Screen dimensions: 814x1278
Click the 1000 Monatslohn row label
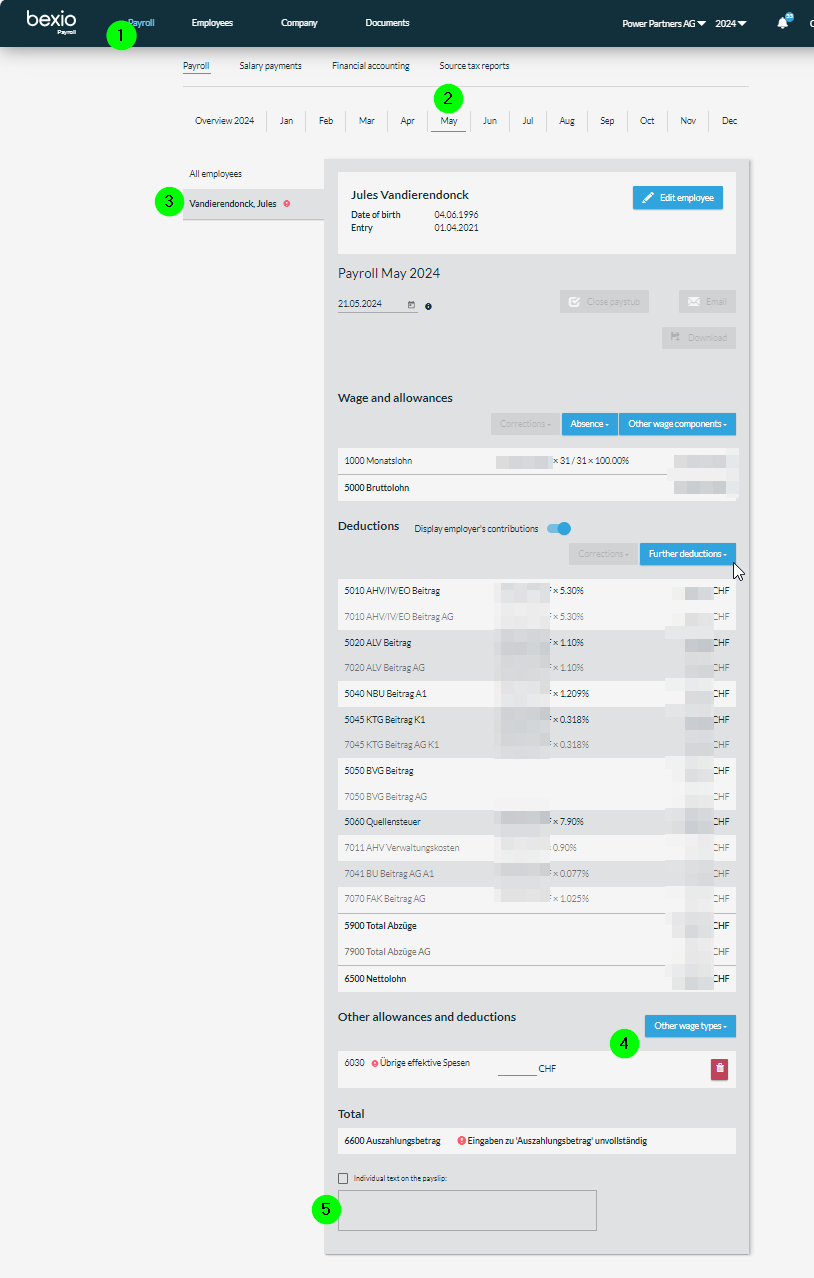click(x=378, y=461)
